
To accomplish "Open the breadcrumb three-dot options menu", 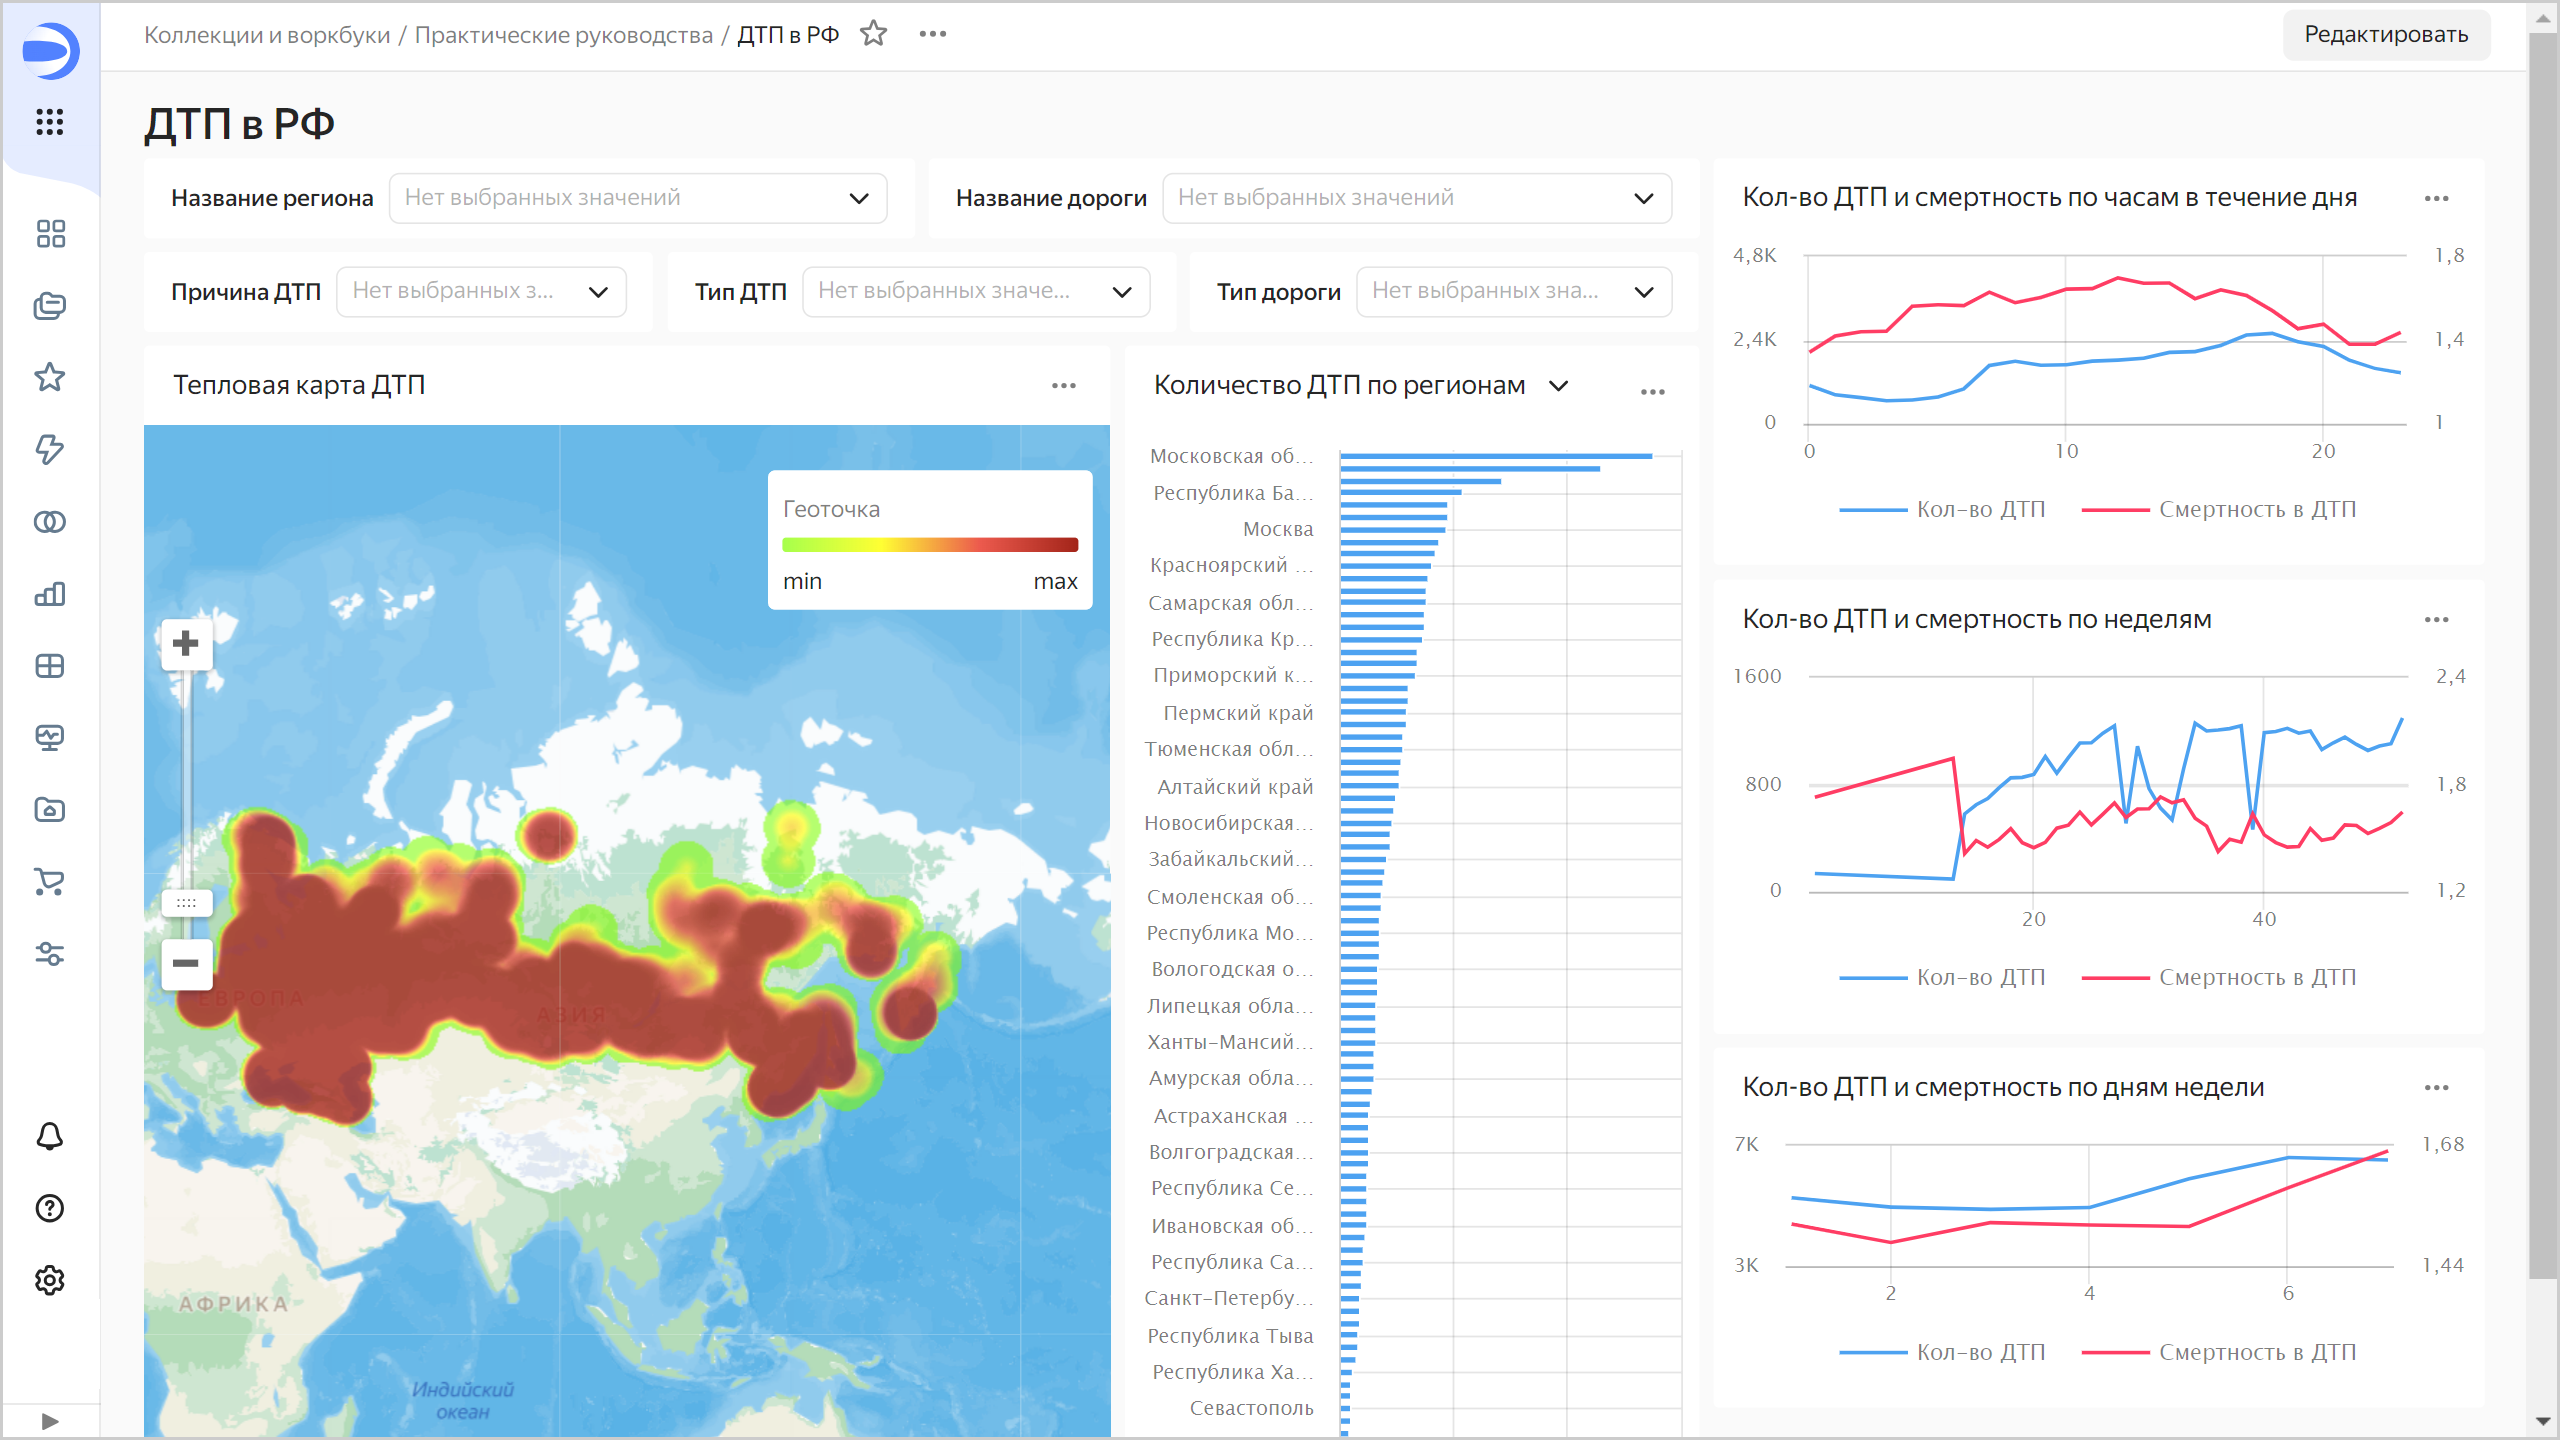I will [932, 34].
